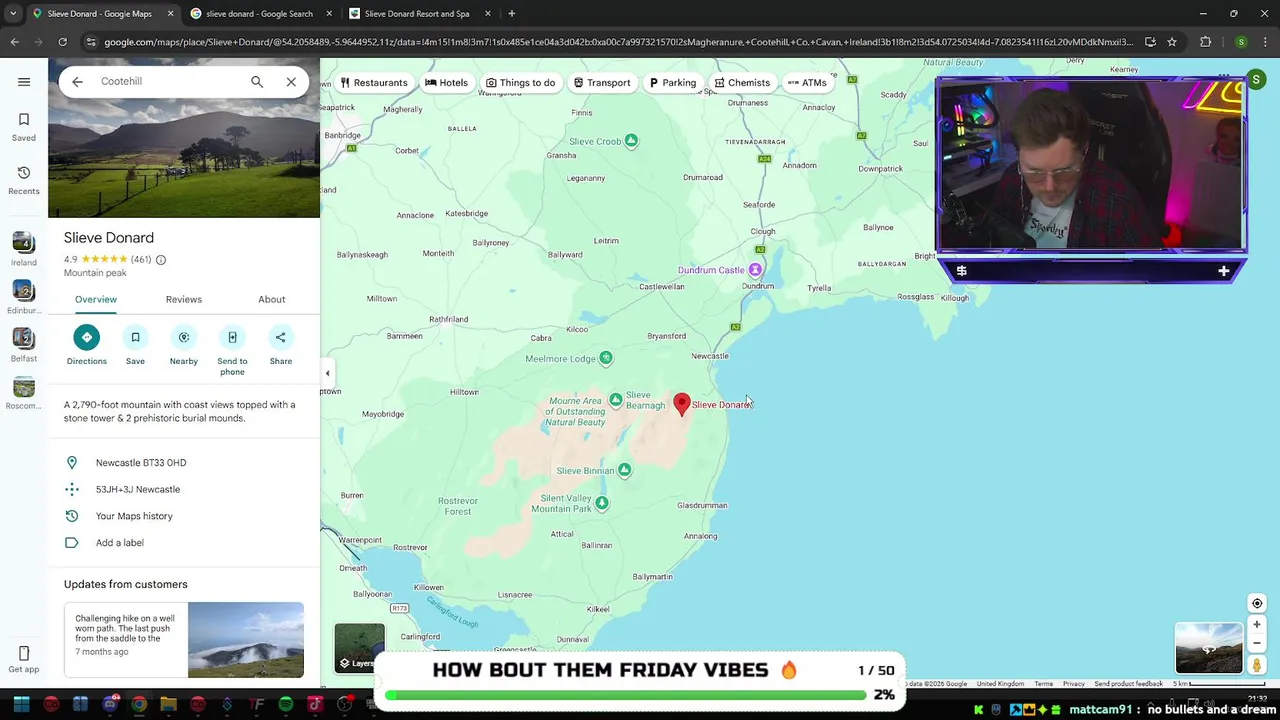Select Slieve Binnian map marker
The image size is (1280, 720).
[625, 470]
